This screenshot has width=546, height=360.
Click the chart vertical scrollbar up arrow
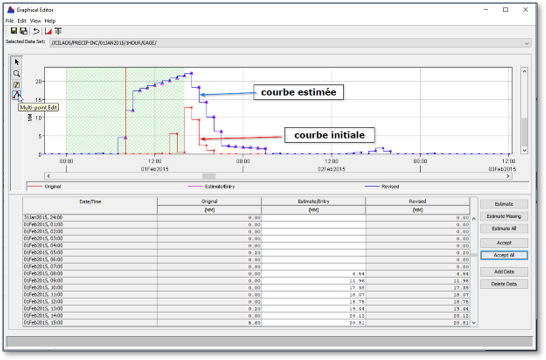(524, 71)
